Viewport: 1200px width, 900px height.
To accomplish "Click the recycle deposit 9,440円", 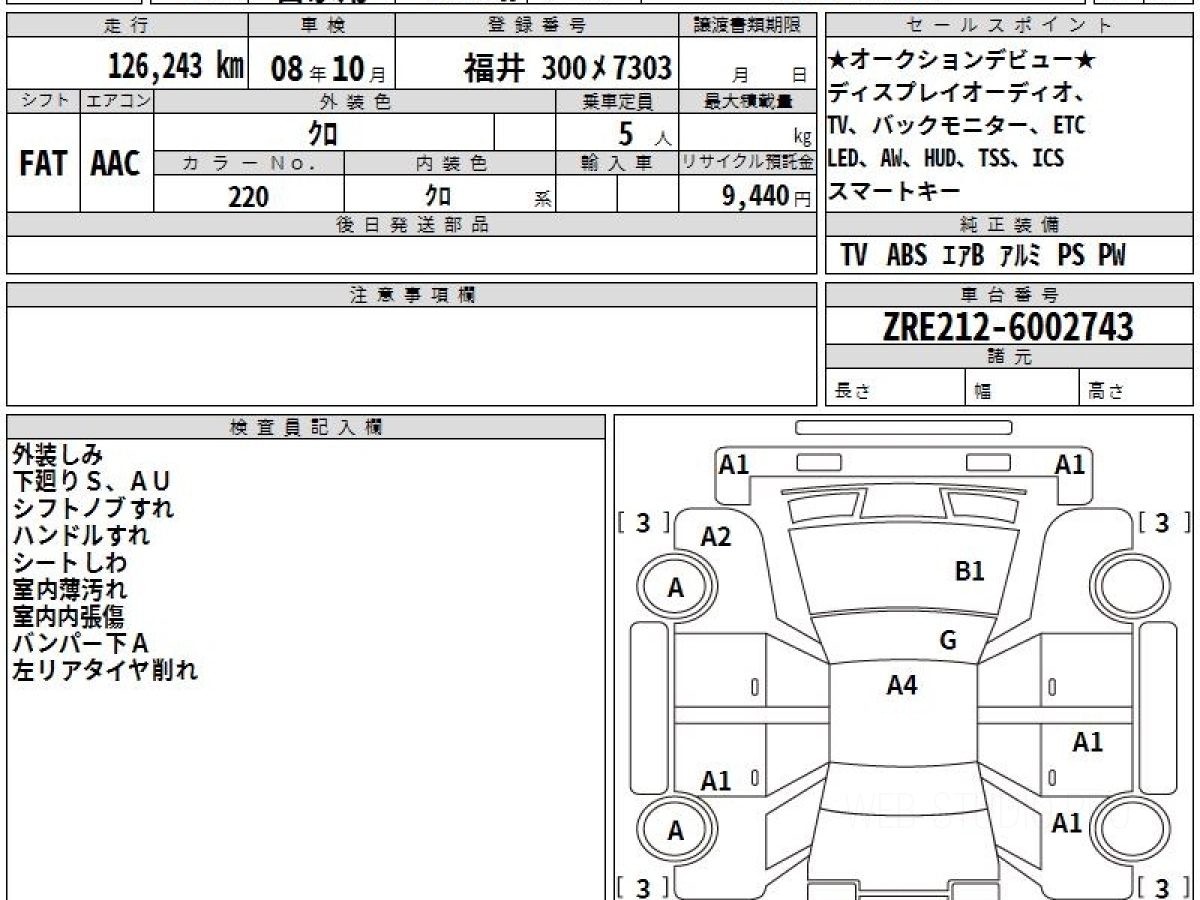I will (x=767, y=196).
